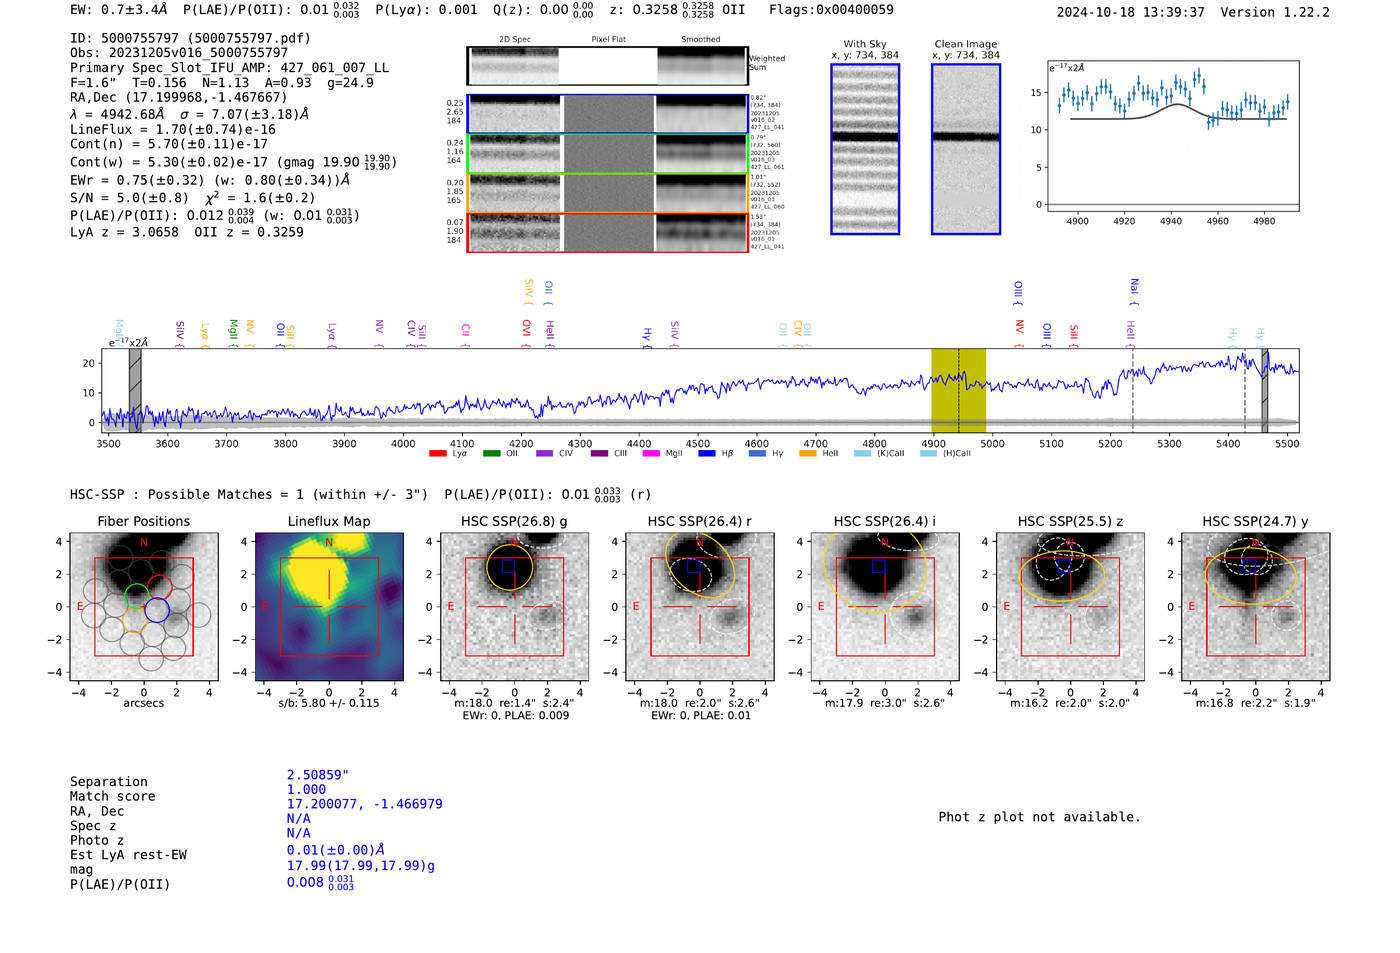The width and height of the screenshot is (1400, 953).
Task: Open the HSC SSP(25.5) z cutout
Action: (x=1070, y=607)
